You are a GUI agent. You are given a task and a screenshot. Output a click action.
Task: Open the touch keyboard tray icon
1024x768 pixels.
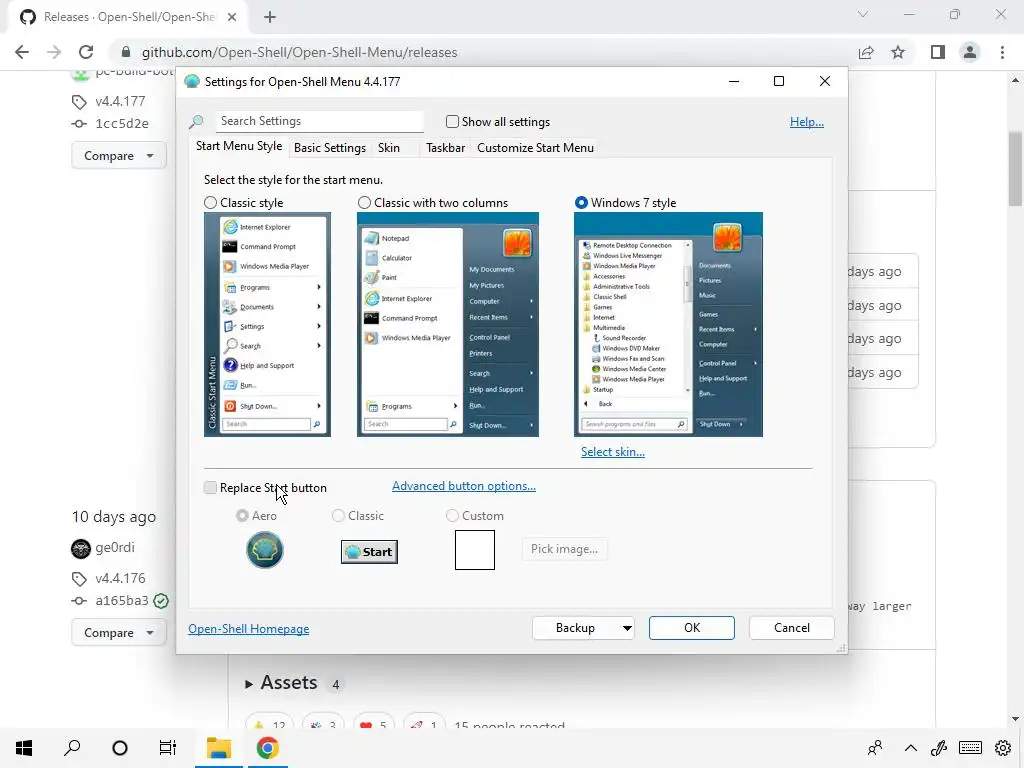click(x=970, y=748)
